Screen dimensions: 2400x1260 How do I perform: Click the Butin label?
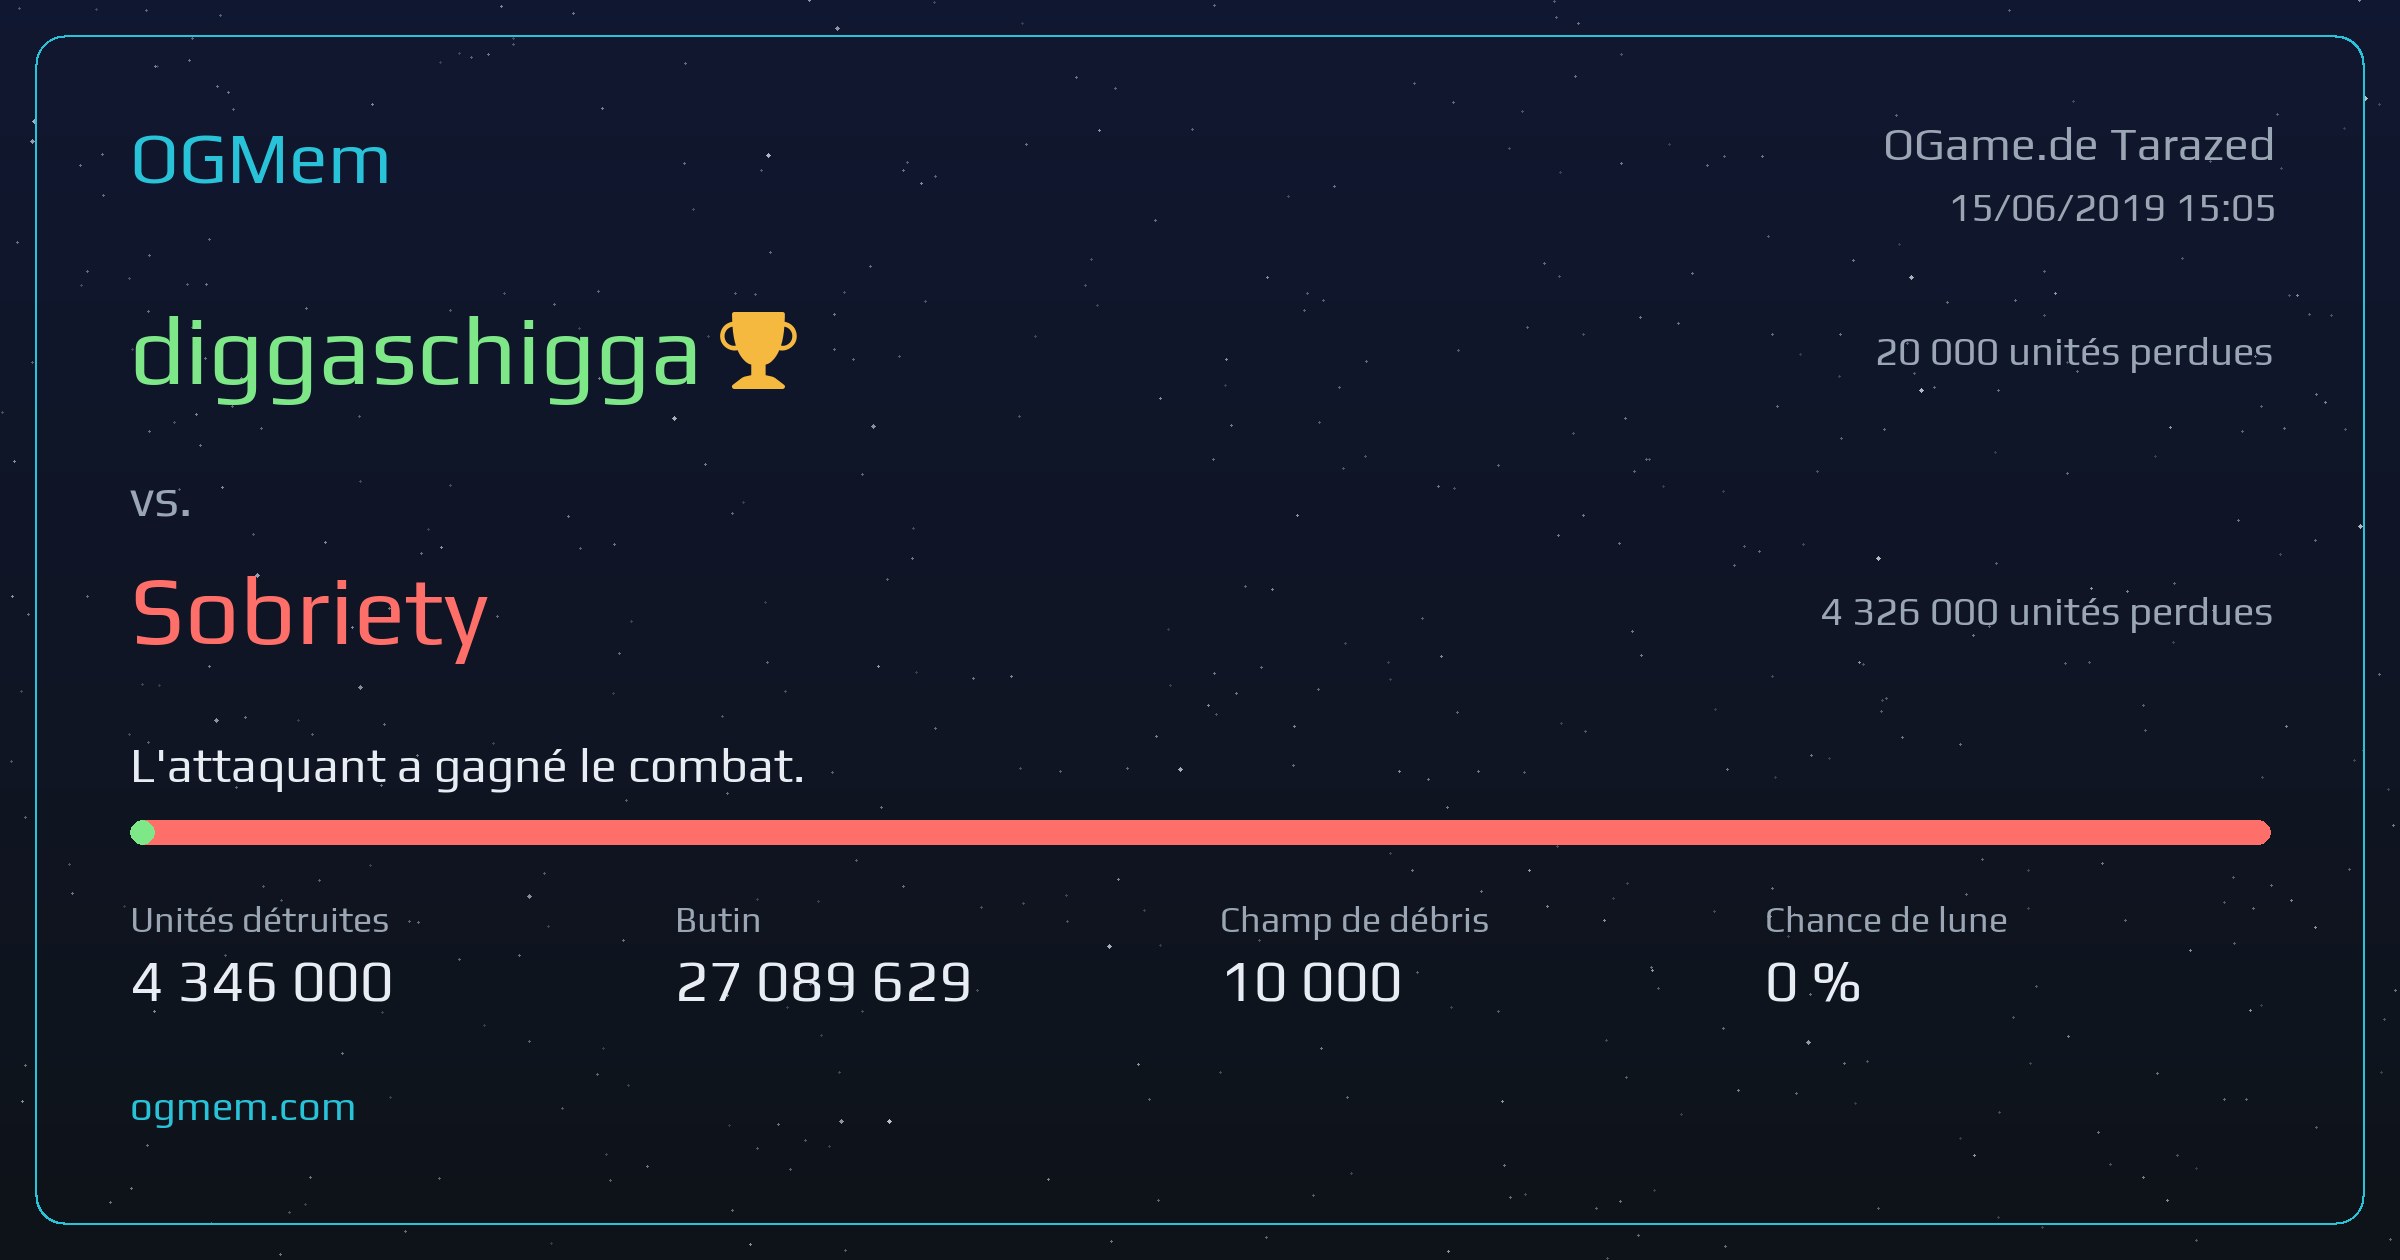tap(718, 920)
